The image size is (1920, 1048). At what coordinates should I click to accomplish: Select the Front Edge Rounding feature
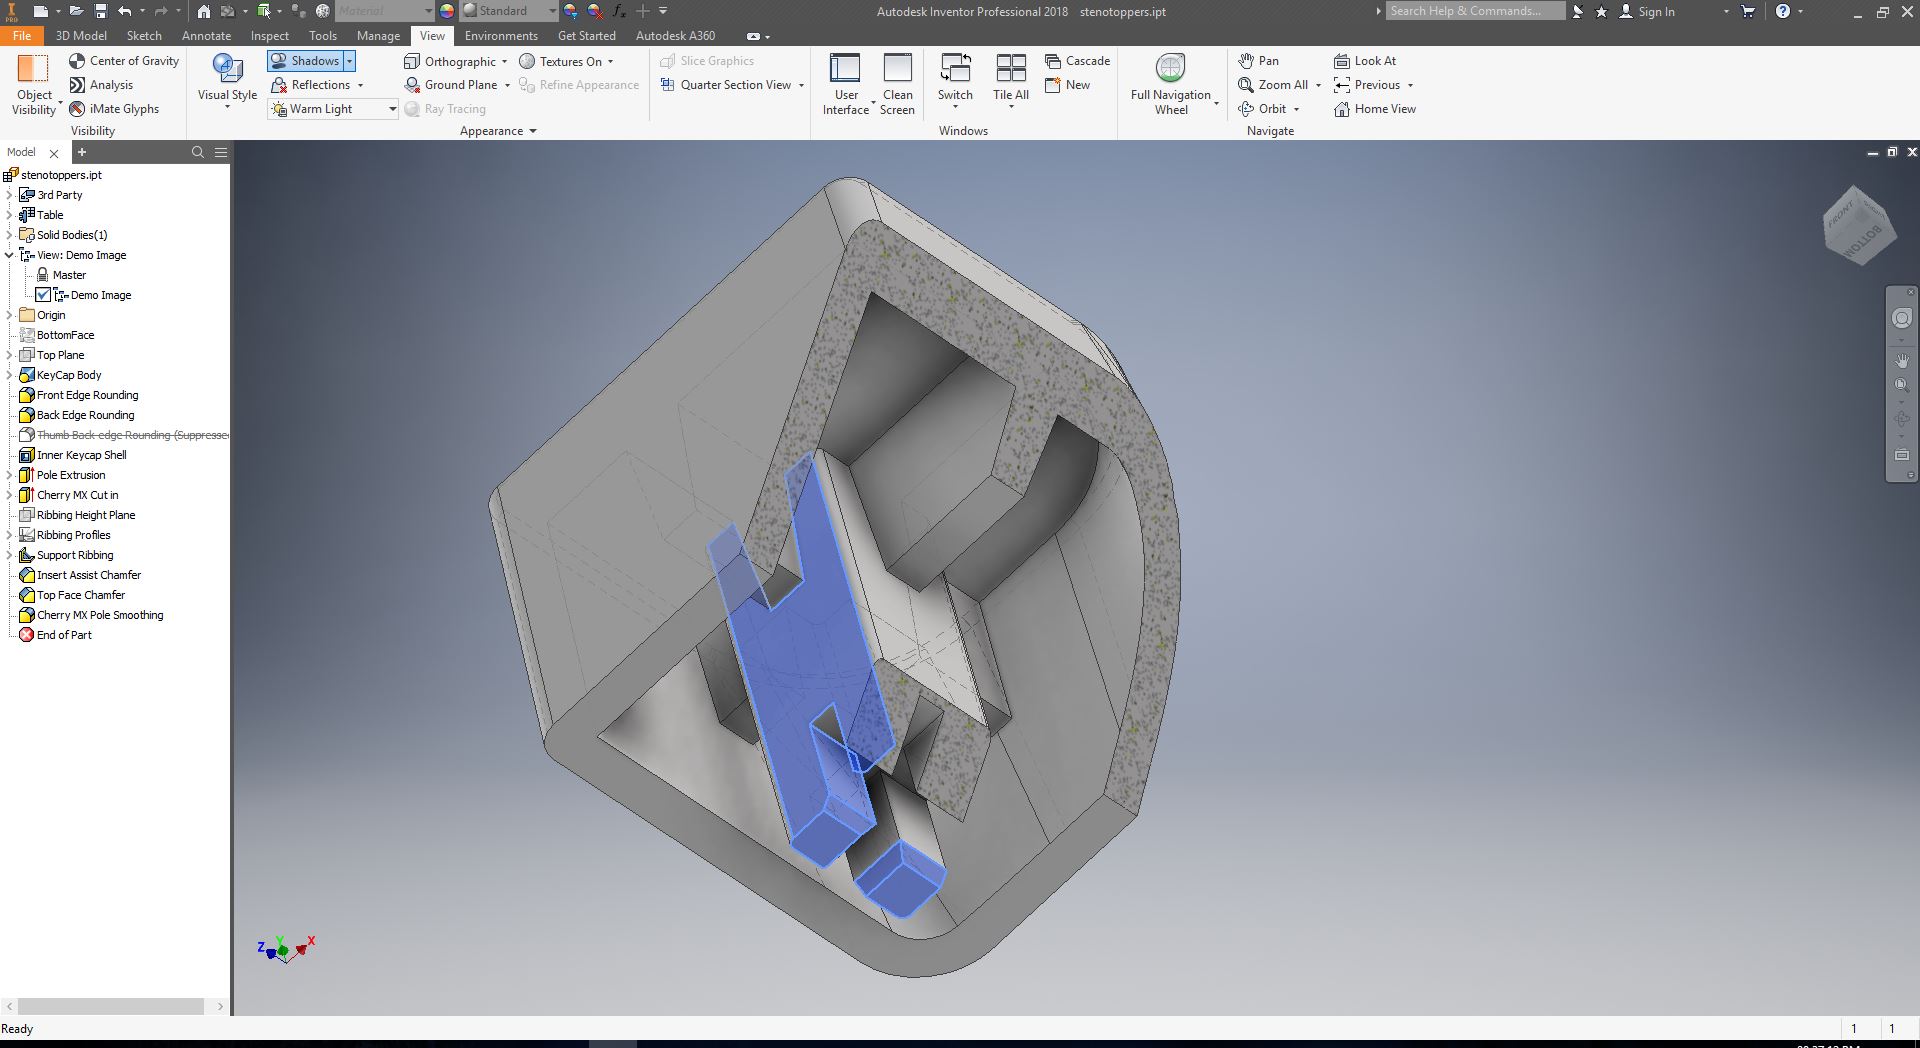click(x=79, y=395)
